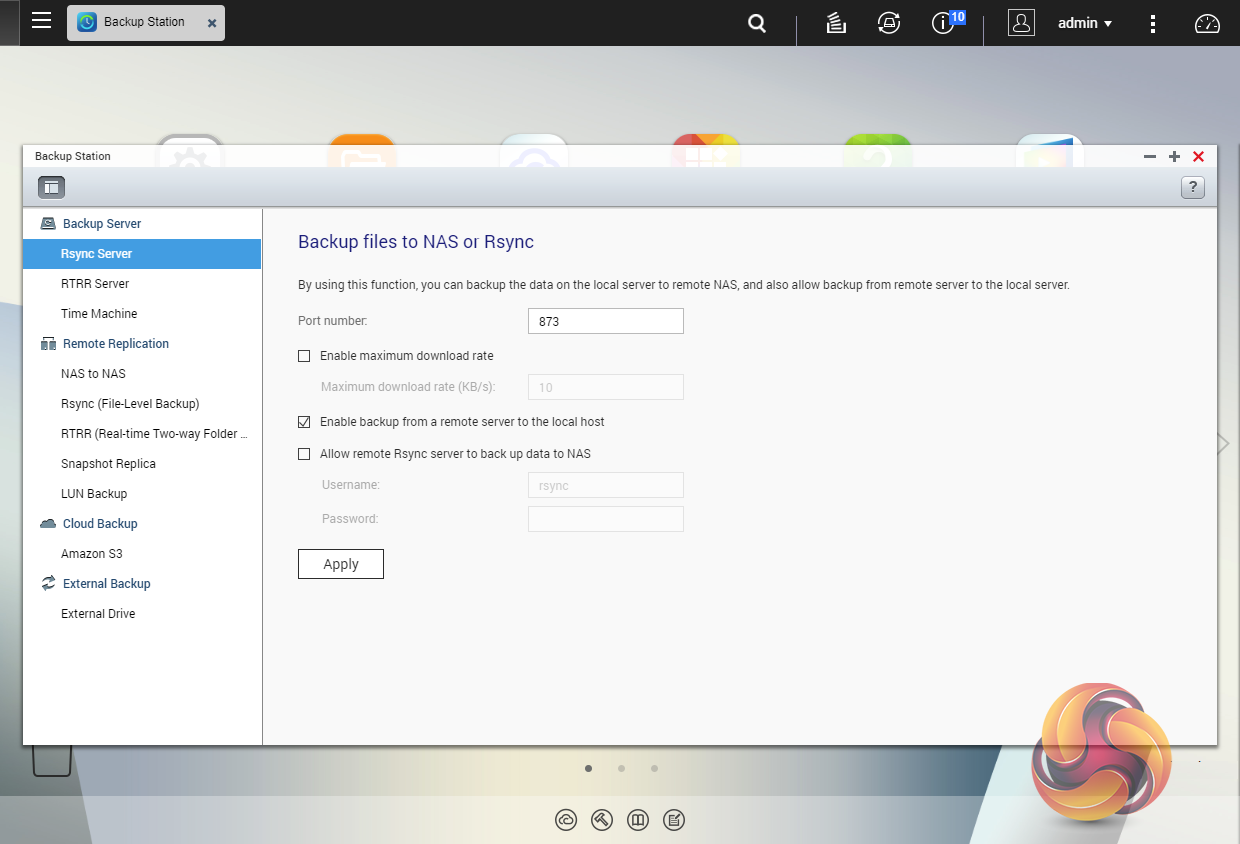Viewport: 1240px width, 844px height.
Task: Open Backup Station help question mark
Action: (x=1192, y=187)
